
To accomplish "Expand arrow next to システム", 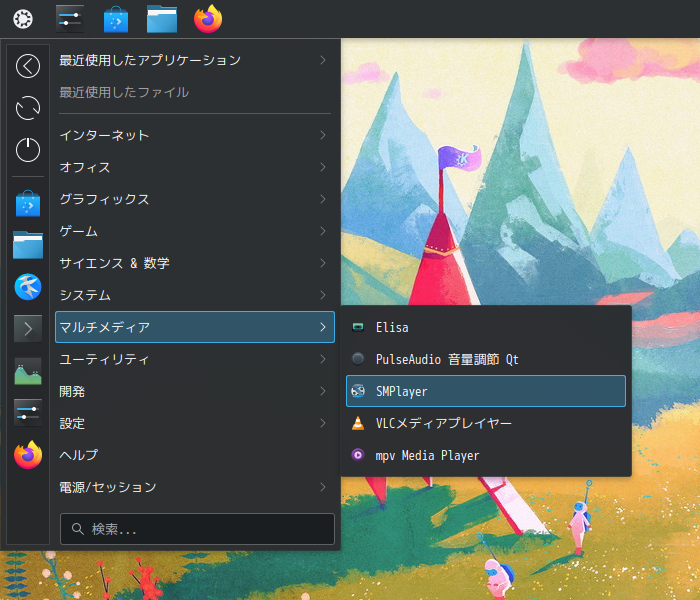I will click(x=323, y=295).
